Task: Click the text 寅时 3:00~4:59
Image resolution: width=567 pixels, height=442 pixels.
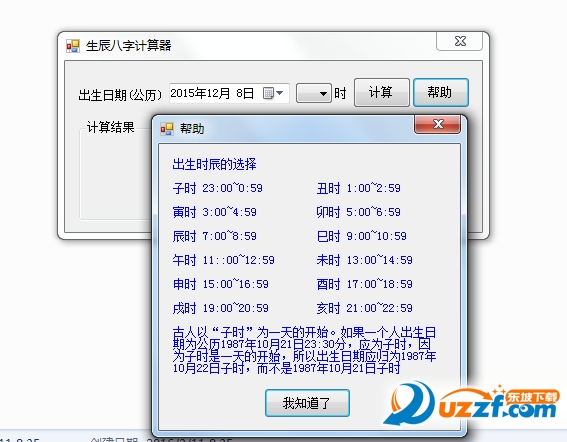Action: pos(214,212)
